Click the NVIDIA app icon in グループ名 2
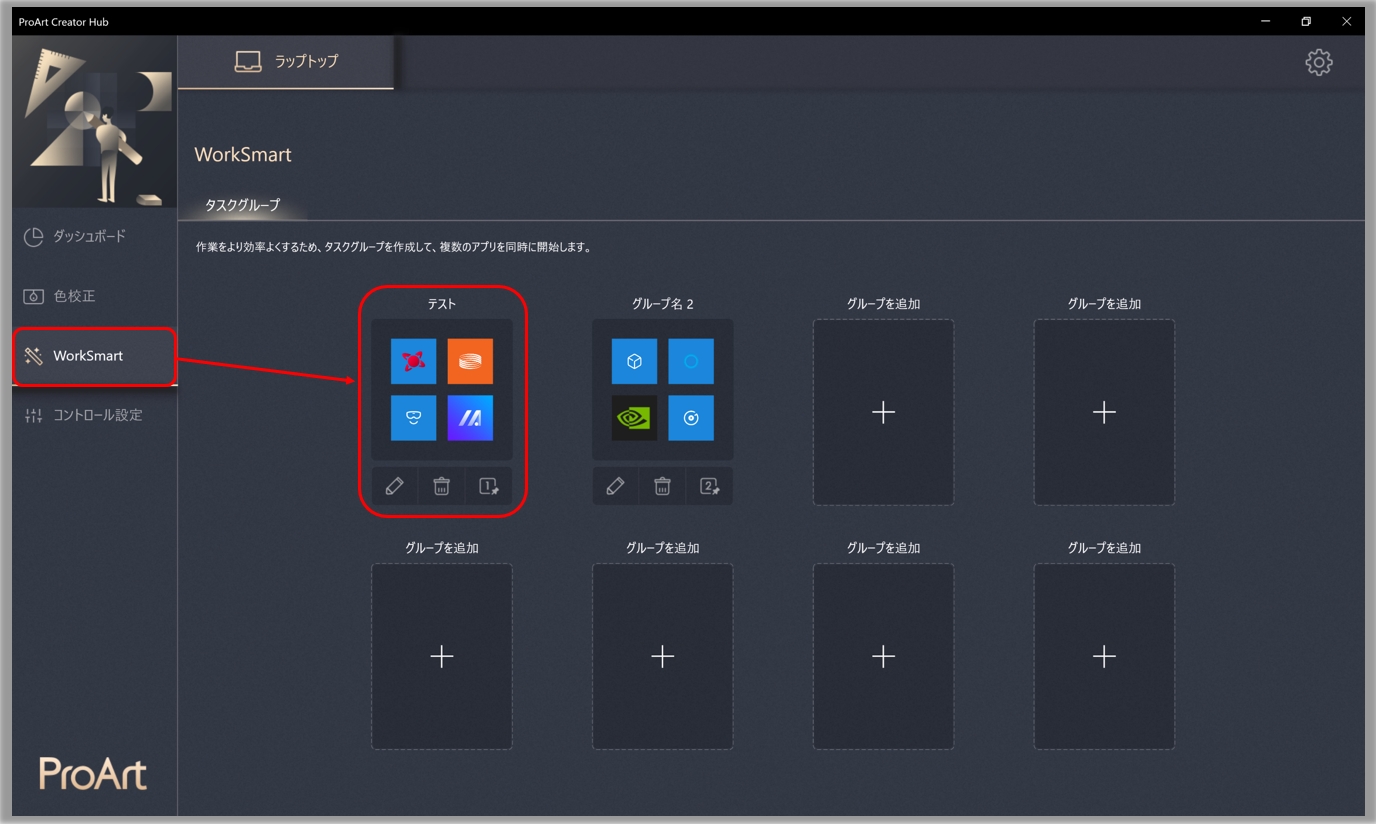Image resolution: width=1376 pixels, height=824 pixels. [x=634, y=418]
